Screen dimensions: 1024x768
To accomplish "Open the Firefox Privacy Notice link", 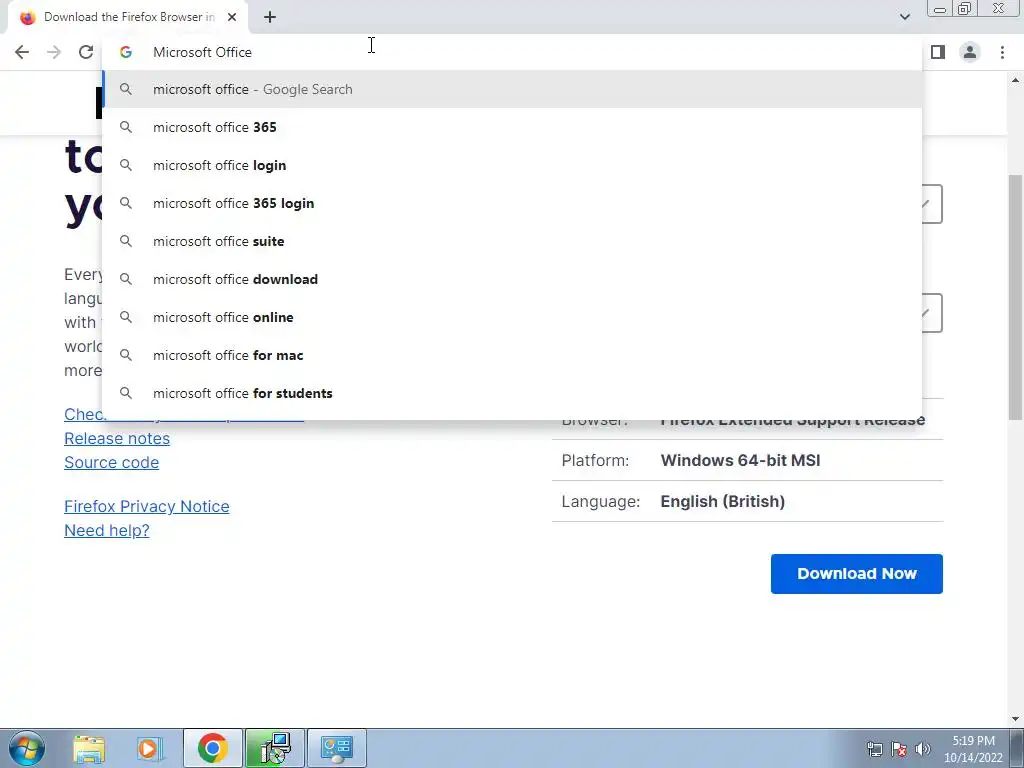I will (147, 506).
